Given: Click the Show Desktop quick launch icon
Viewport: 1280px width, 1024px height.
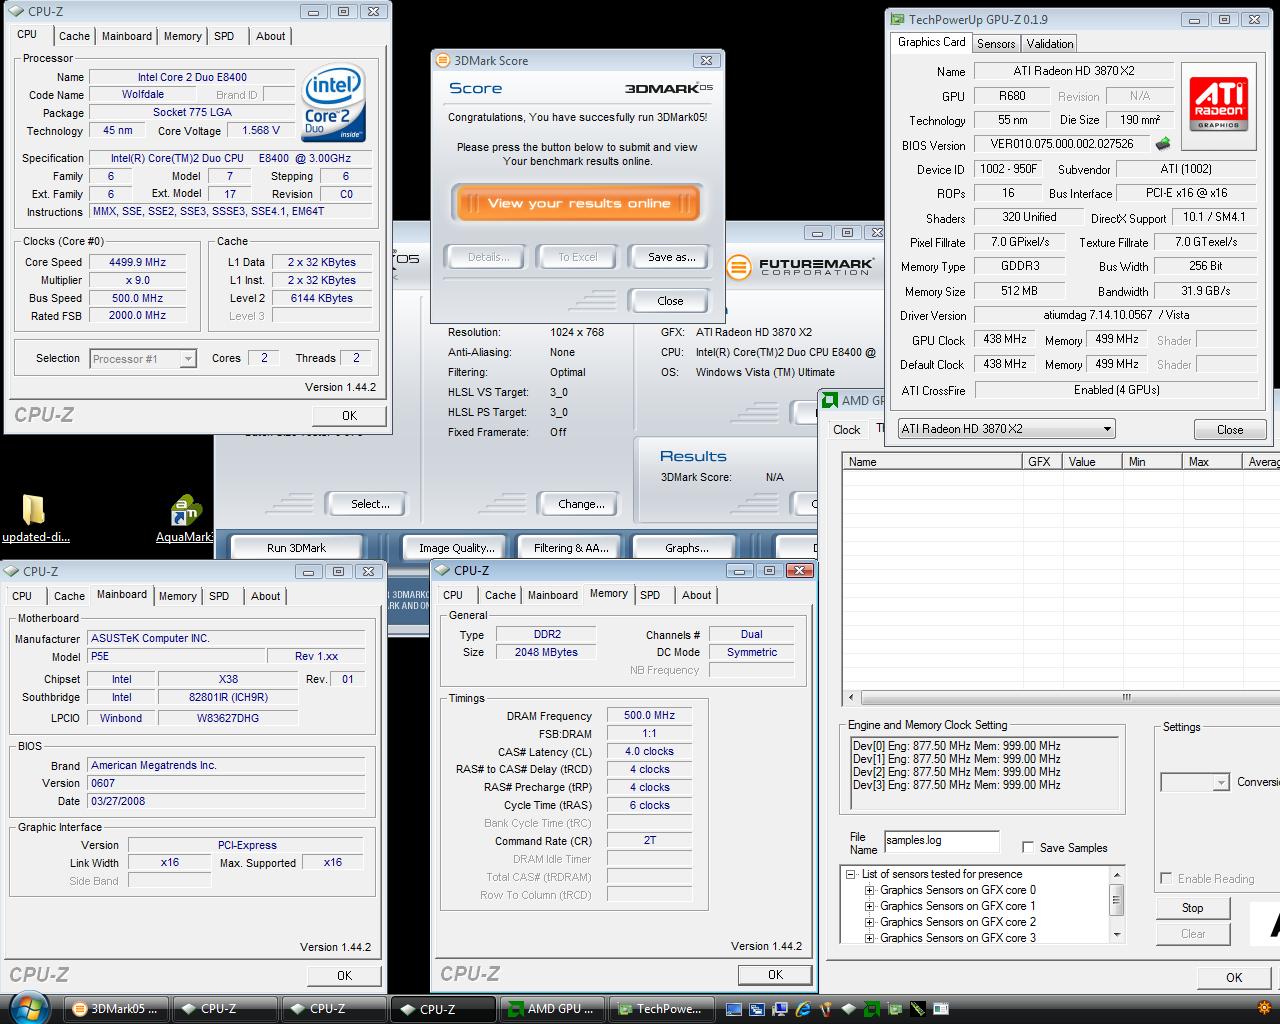Looking at the screenshot, I should tap(733, 1009).
